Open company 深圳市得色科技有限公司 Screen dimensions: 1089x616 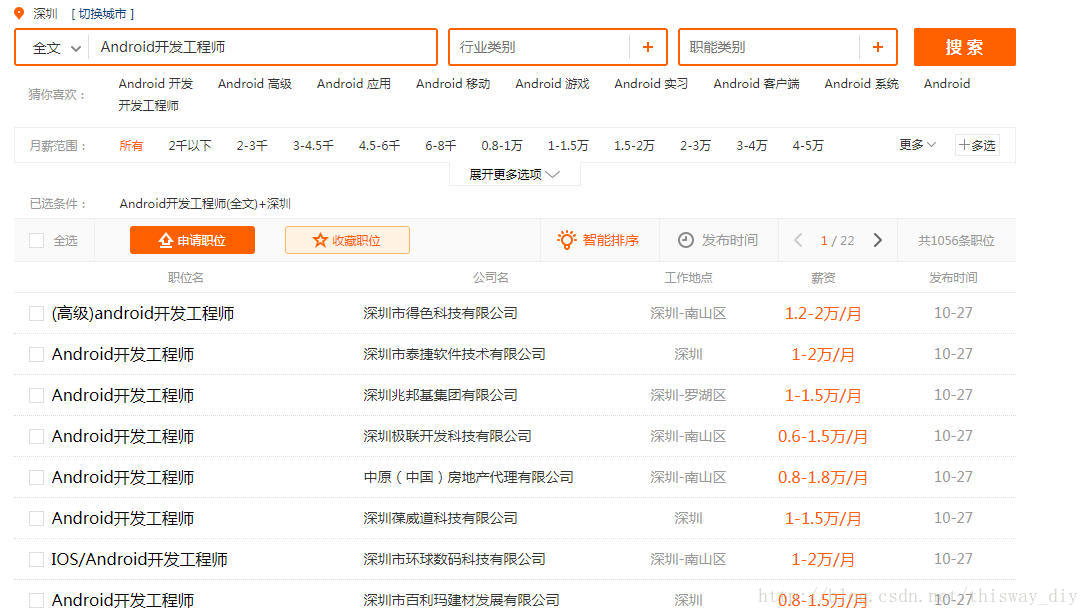[x=440, y=313]
